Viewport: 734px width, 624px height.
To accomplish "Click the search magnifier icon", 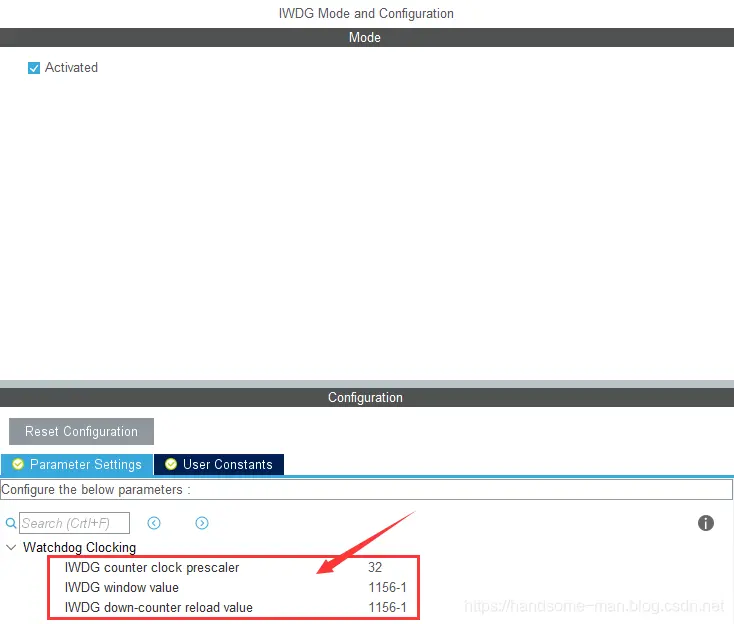I will (x=11, y=523).
